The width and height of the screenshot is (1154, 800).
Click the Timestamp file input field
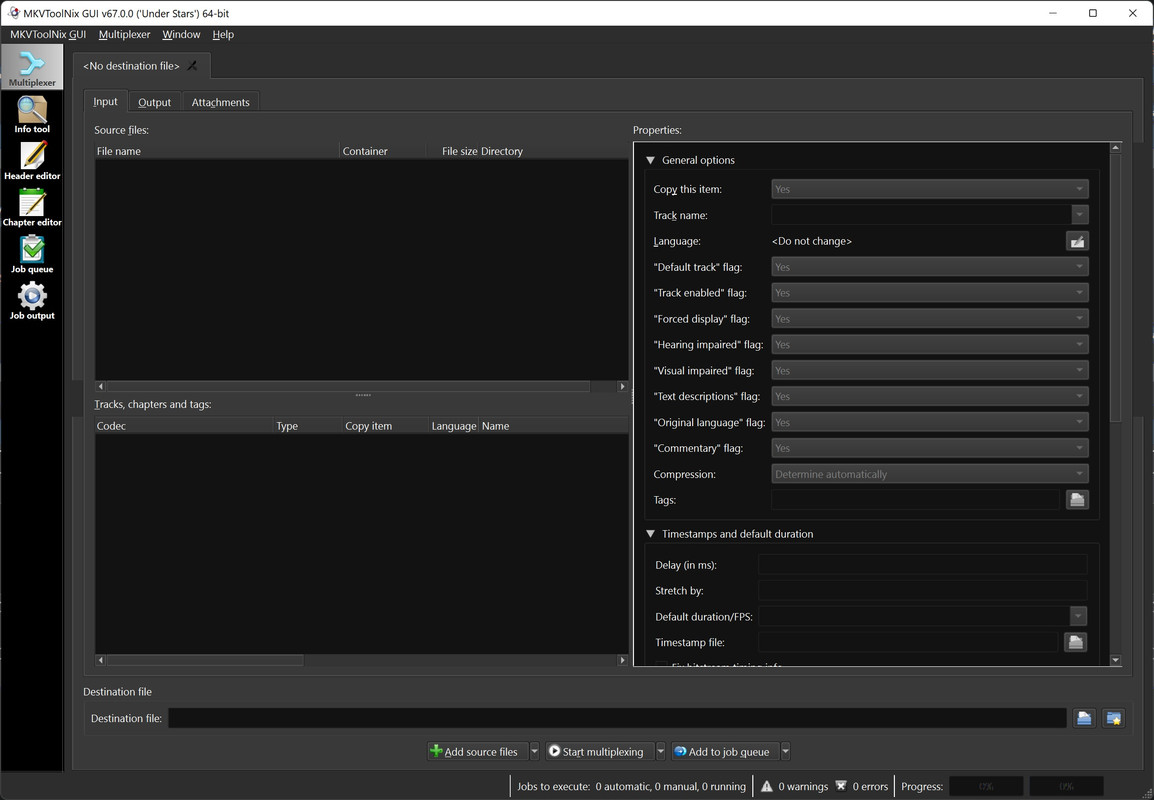(907, 643)
